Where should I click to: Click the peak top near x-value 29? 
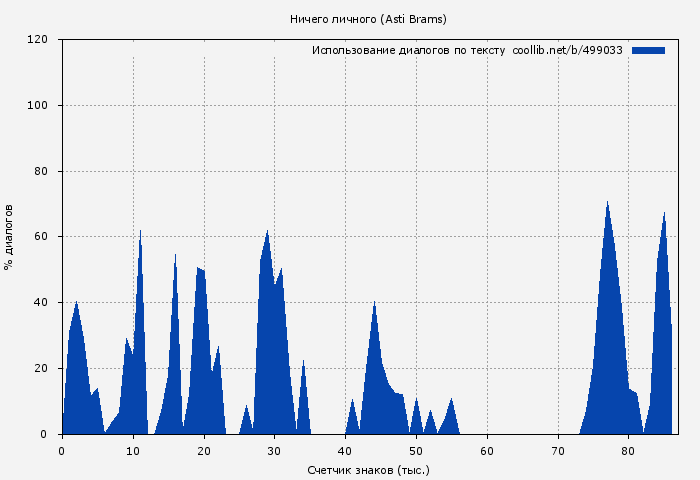267,232
